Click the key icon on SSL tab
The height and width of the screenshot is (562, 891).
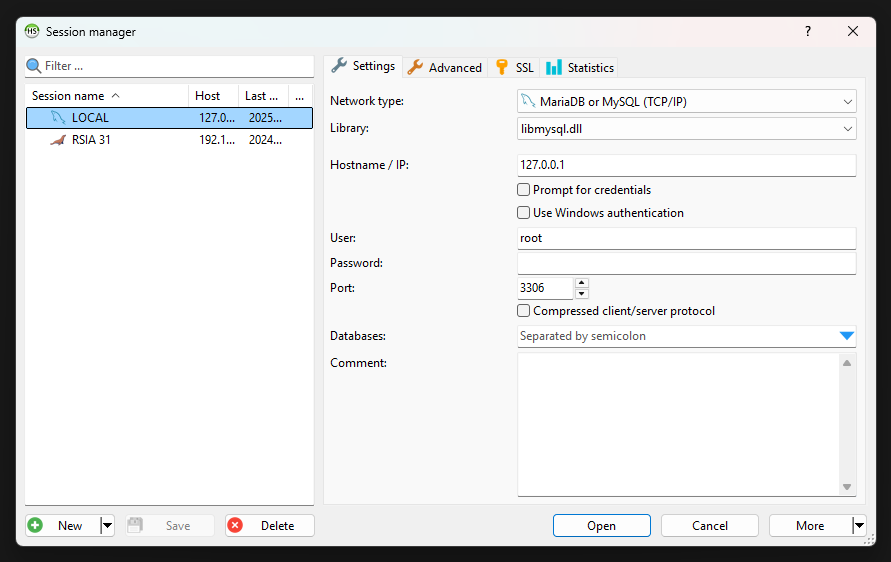click(502, 67)
